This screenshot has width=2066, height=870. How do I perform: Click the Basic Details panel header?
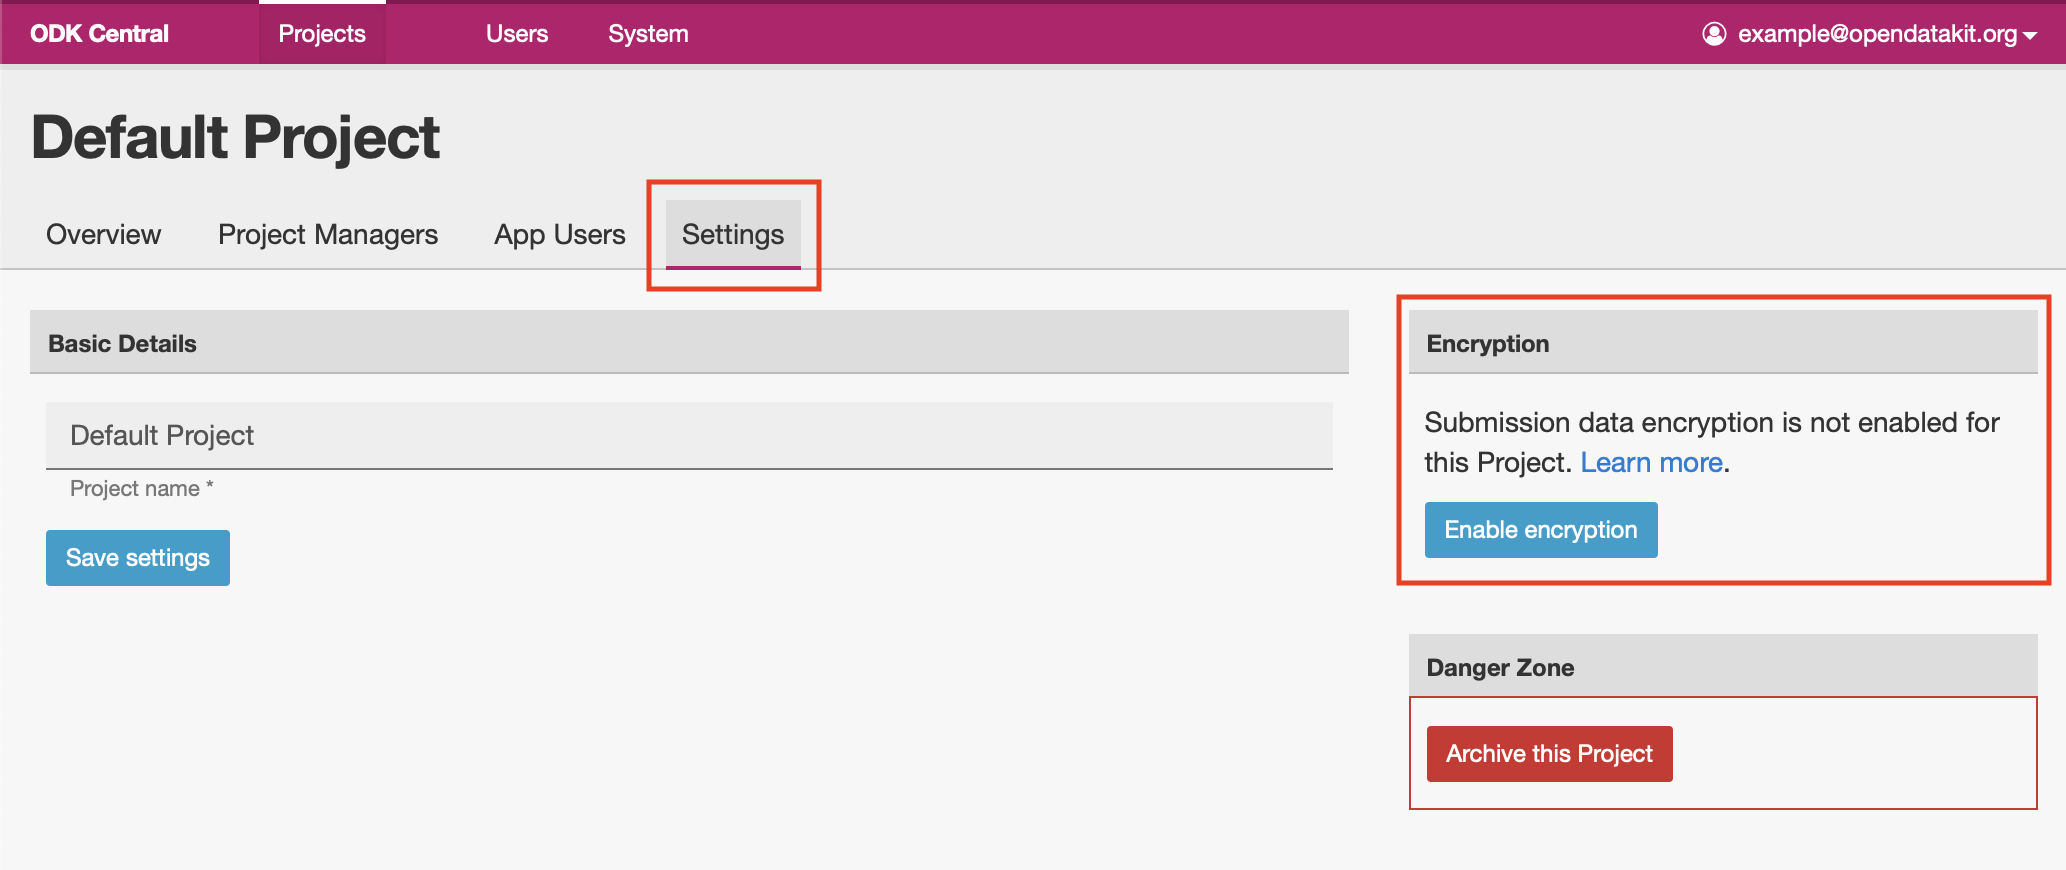pyautogui.click(x=689, y=342)
